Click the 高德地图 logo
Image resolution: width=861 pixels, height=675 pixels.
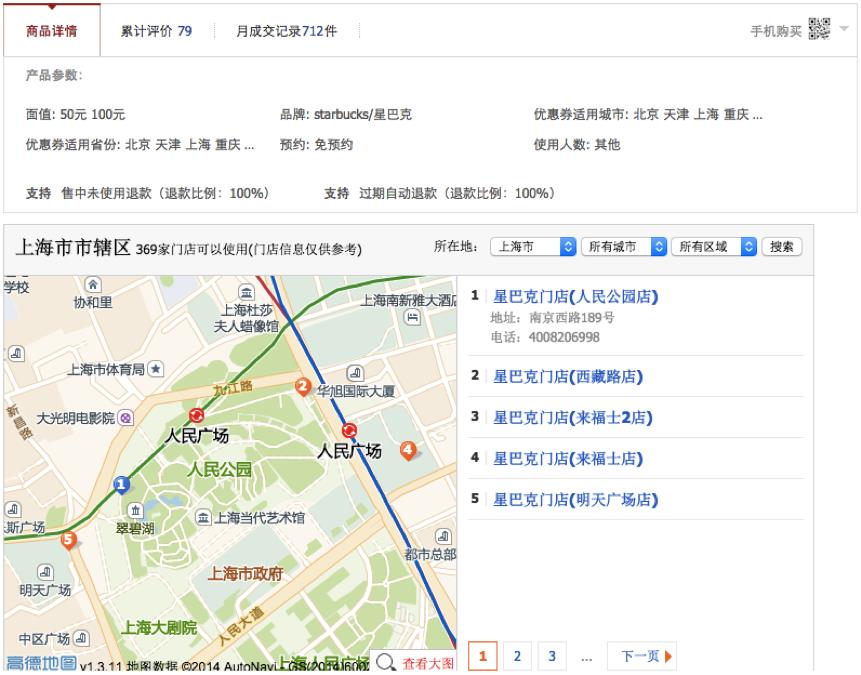coord(41,663)
